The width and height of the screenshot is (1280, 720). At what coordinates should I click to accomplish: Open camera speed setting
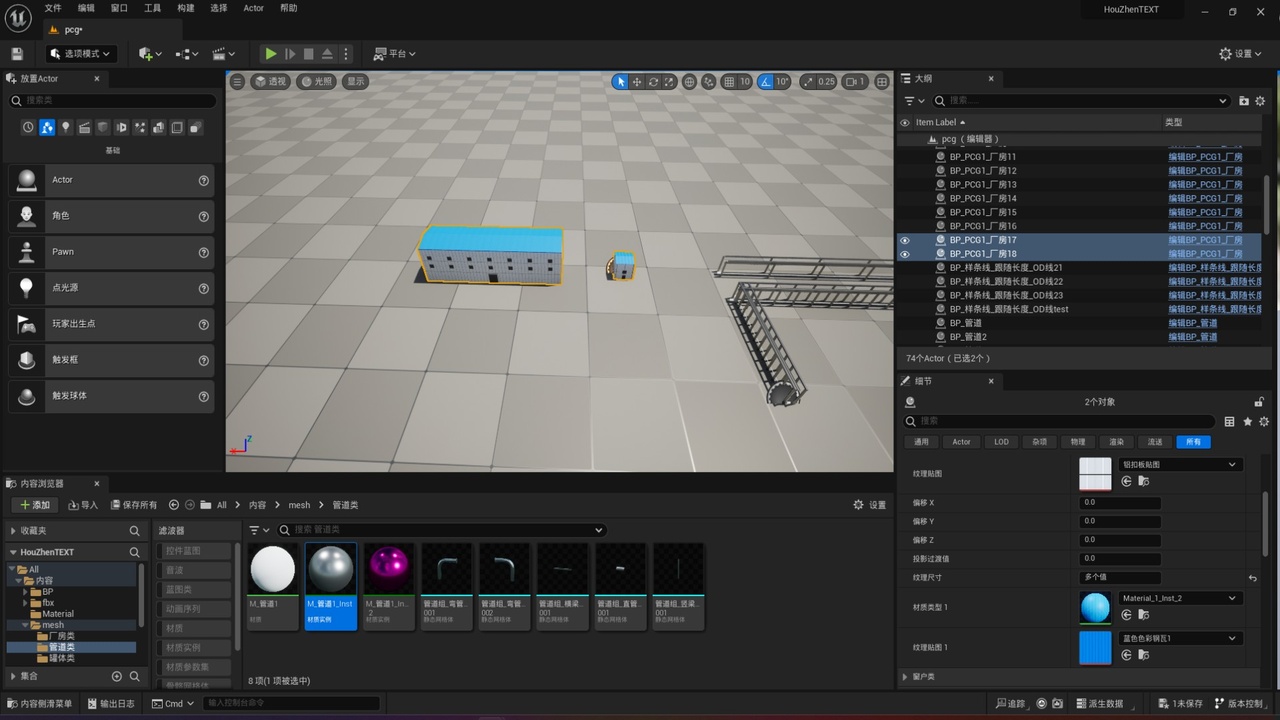(x=854, y=82)
